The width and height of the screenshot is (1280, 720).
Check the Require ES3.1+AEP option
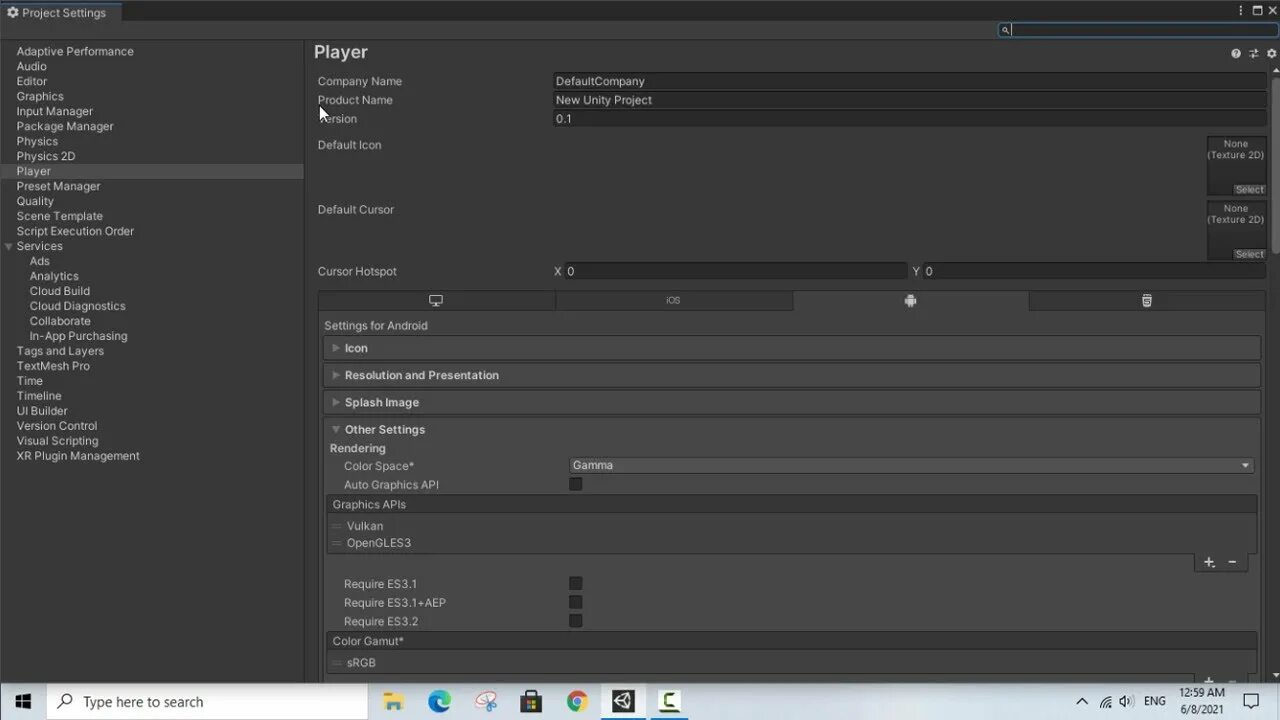tap(576, 602)
